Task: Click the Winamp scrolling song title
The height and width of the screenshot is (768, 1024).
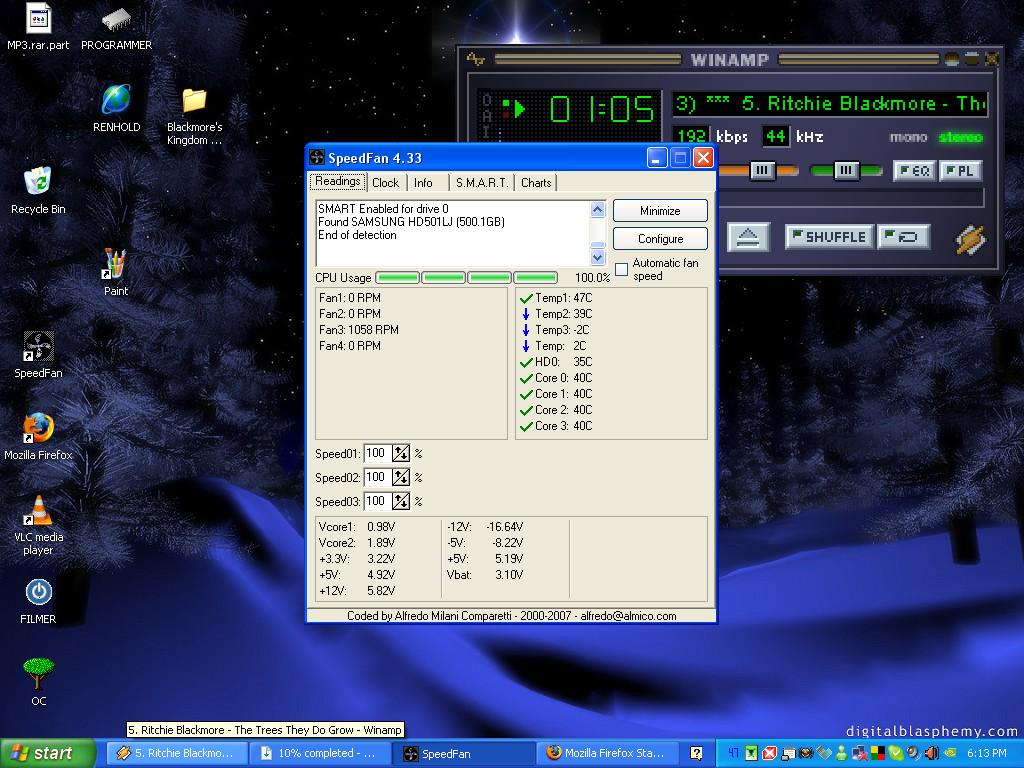Action: [829, 104]
